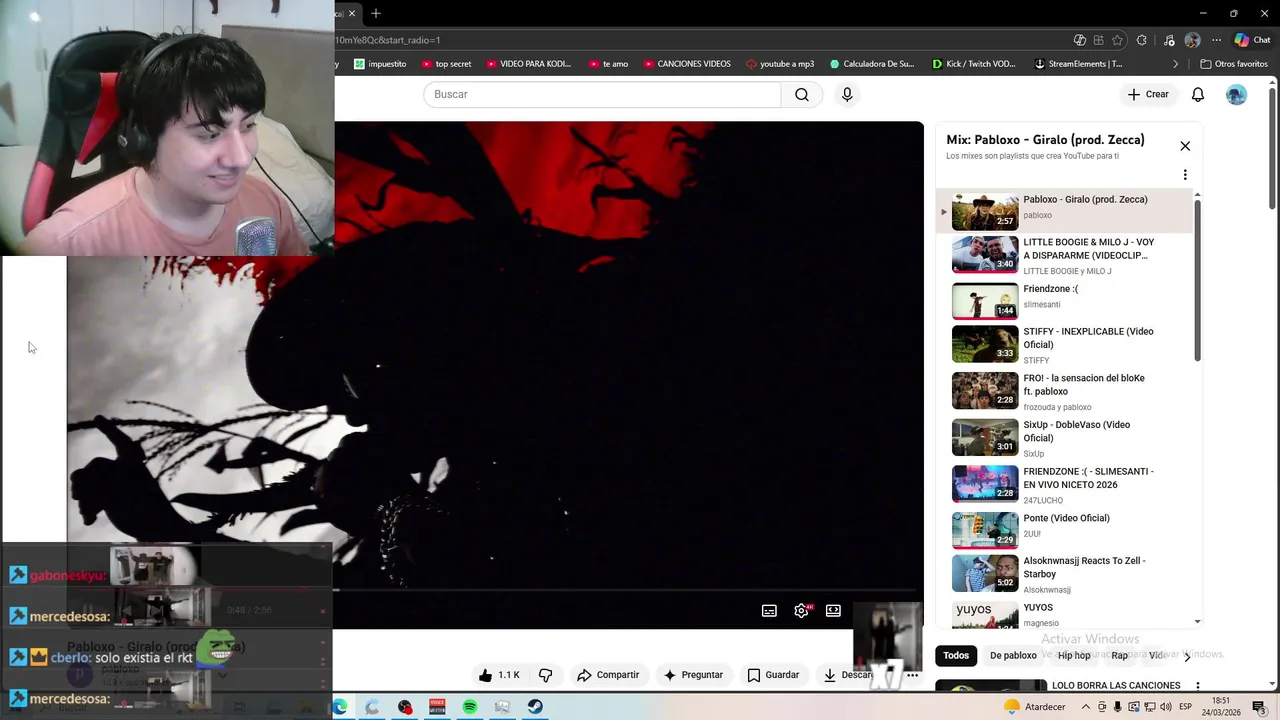Open Mix playlist three-dot options menu
The height and width of the screenshot is (720, 1280).
click(x=1185, y=175)
